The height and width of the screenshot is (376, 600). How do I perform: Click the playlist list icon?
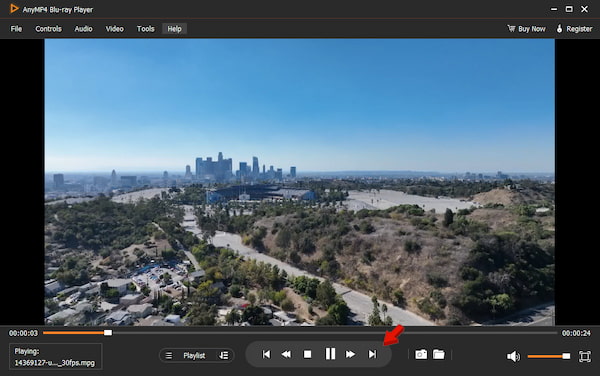[x=168, y=356]
